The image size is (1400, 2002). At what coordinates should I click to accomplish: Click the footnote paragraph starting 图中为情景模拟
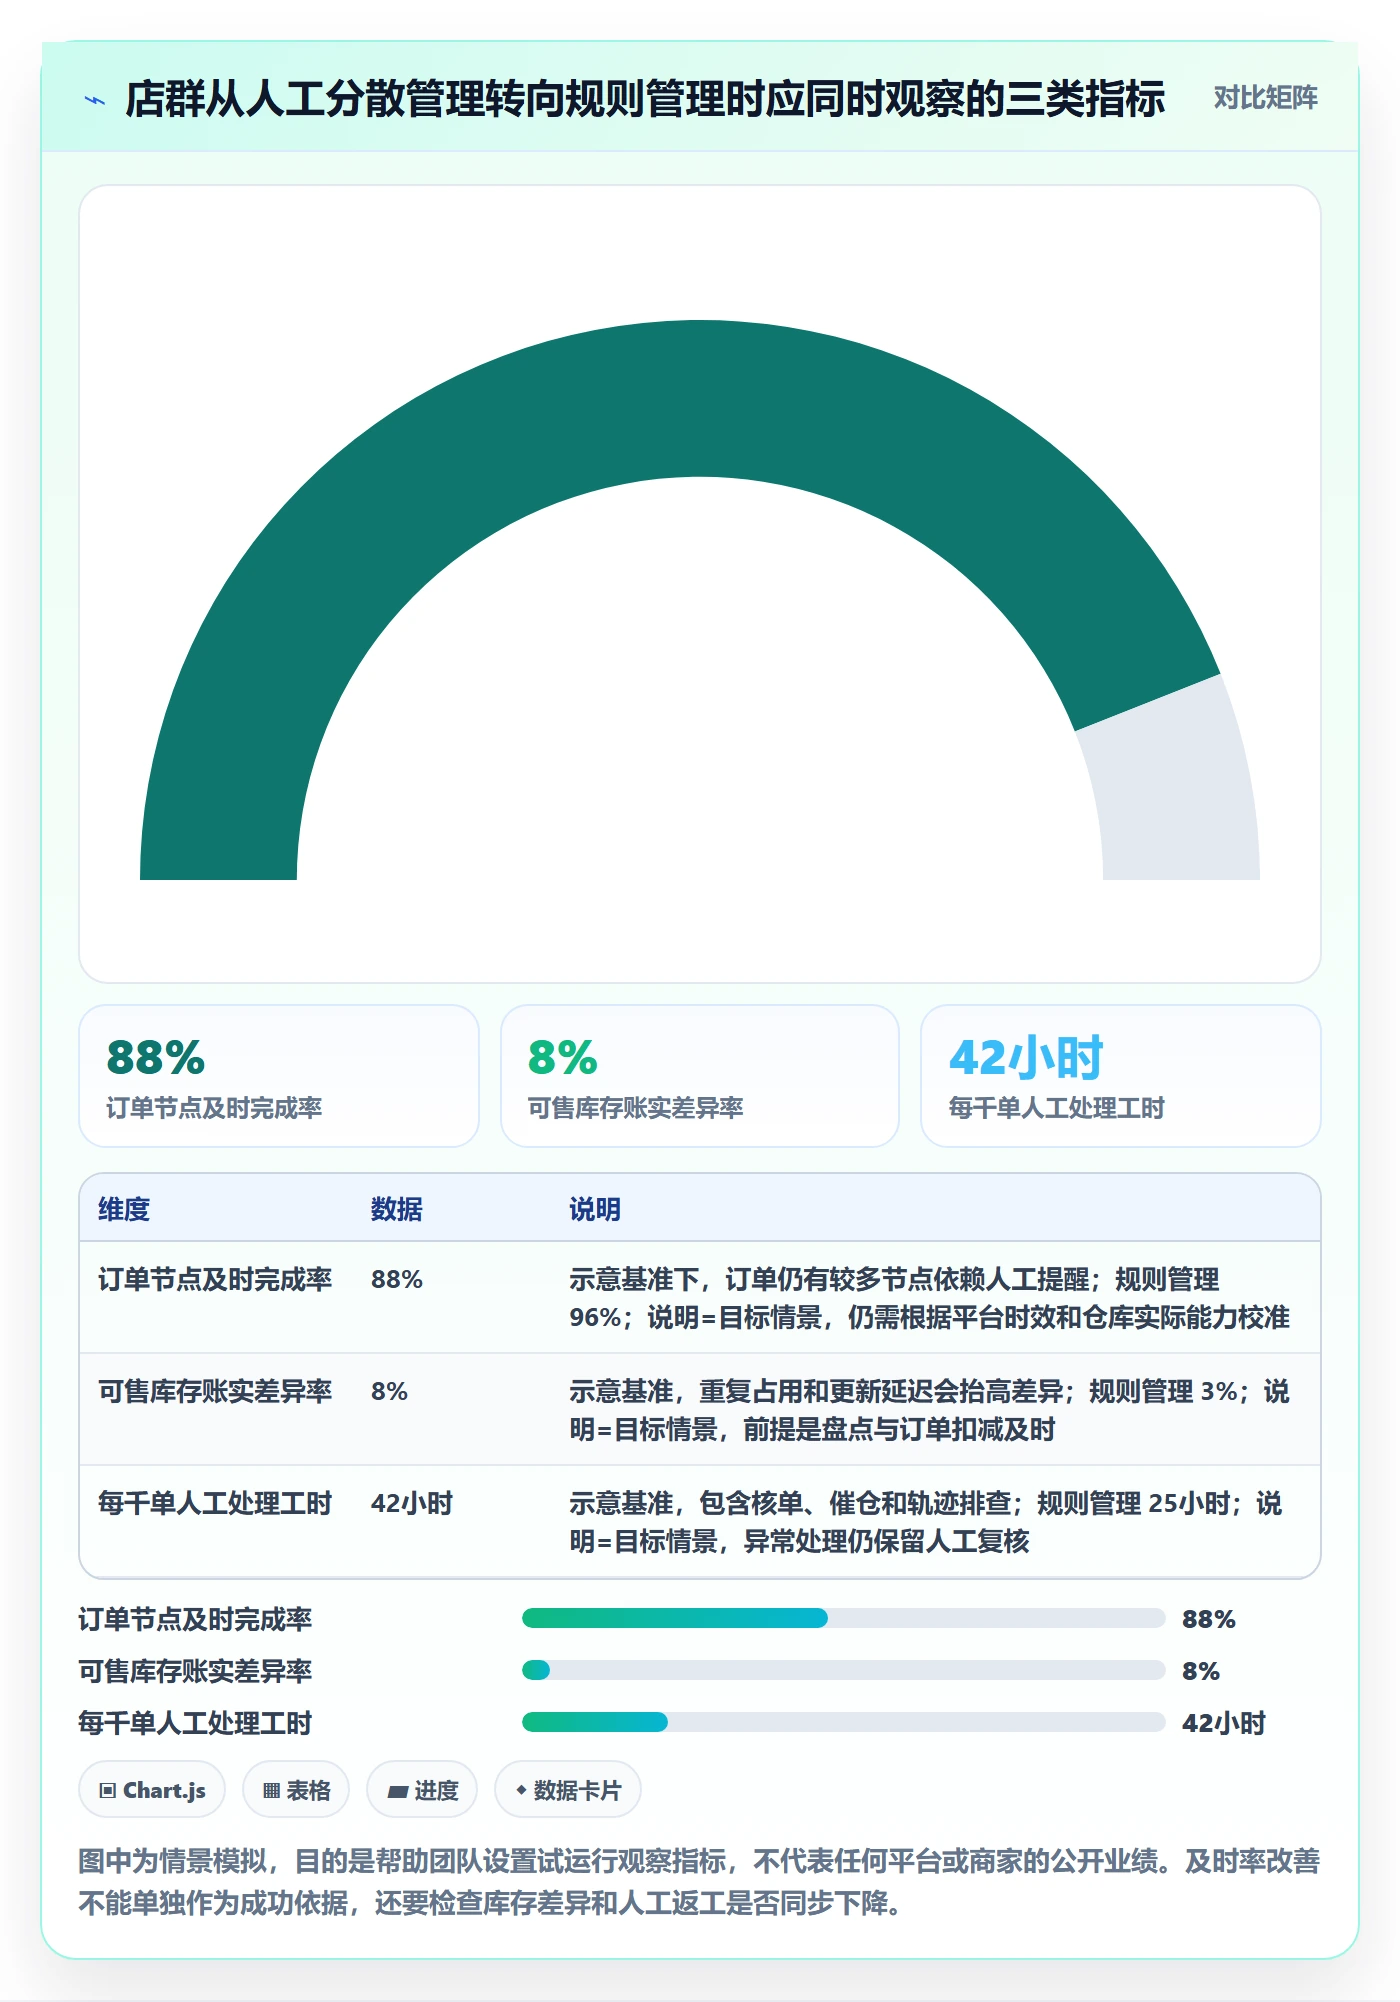pyautogui.click(x=700, y=1882)
